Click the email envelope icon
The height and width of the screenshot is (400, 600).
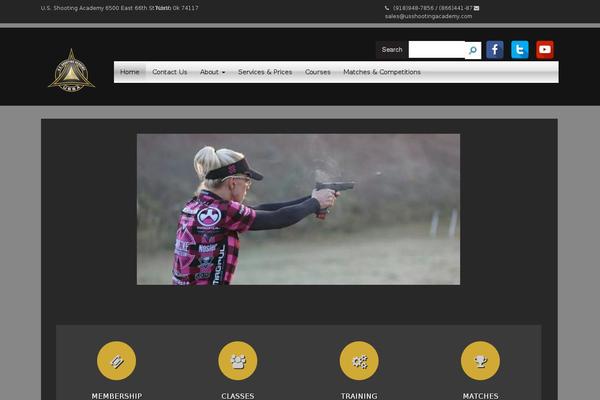(476, 8)
